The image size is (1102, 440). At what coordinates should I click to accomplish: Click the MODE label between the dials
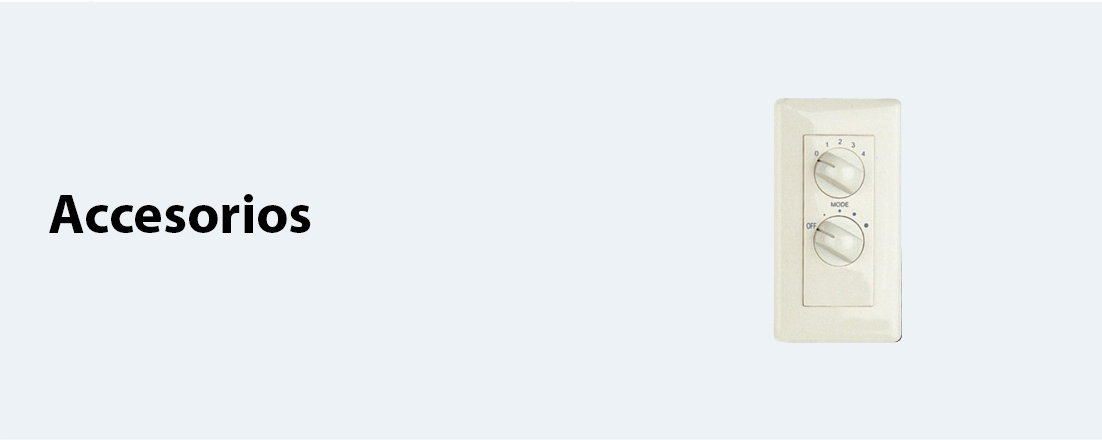[x=839, y=205]
